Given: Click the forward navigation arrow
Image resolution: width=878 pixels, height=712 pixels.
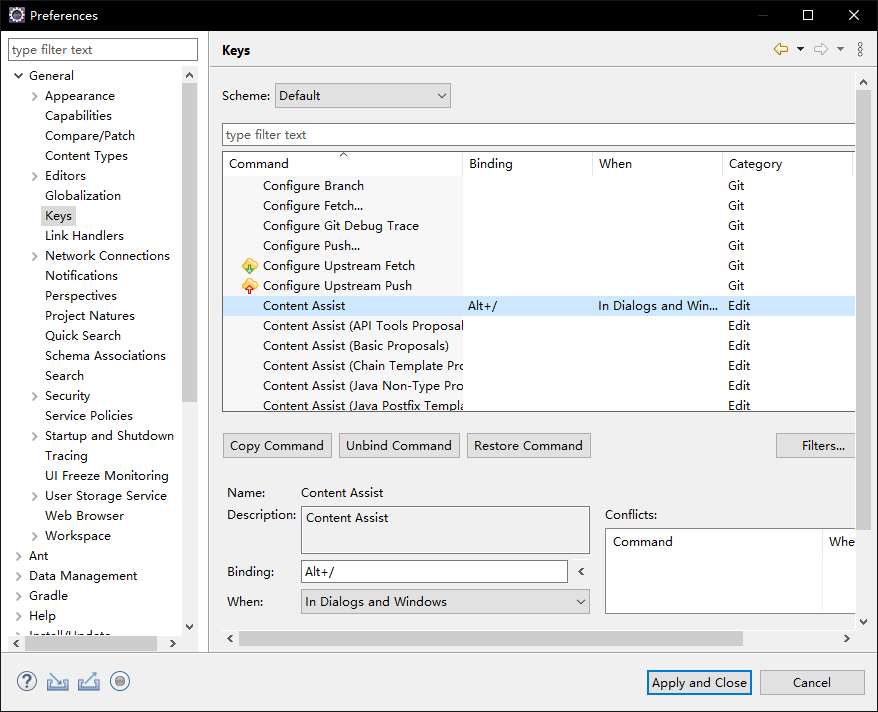Looking at the screenshot, I should pyautogui.click(x=821, y=49).
